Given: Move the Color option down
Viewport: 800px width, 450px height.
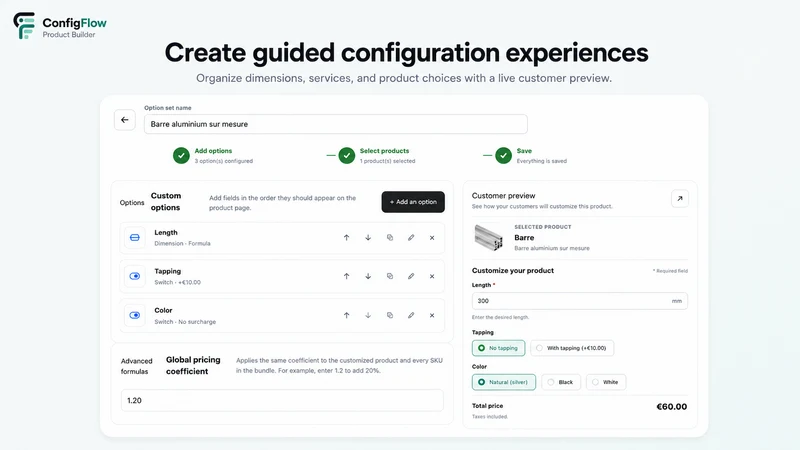Looking at the screenshot, I should (368, 315).
